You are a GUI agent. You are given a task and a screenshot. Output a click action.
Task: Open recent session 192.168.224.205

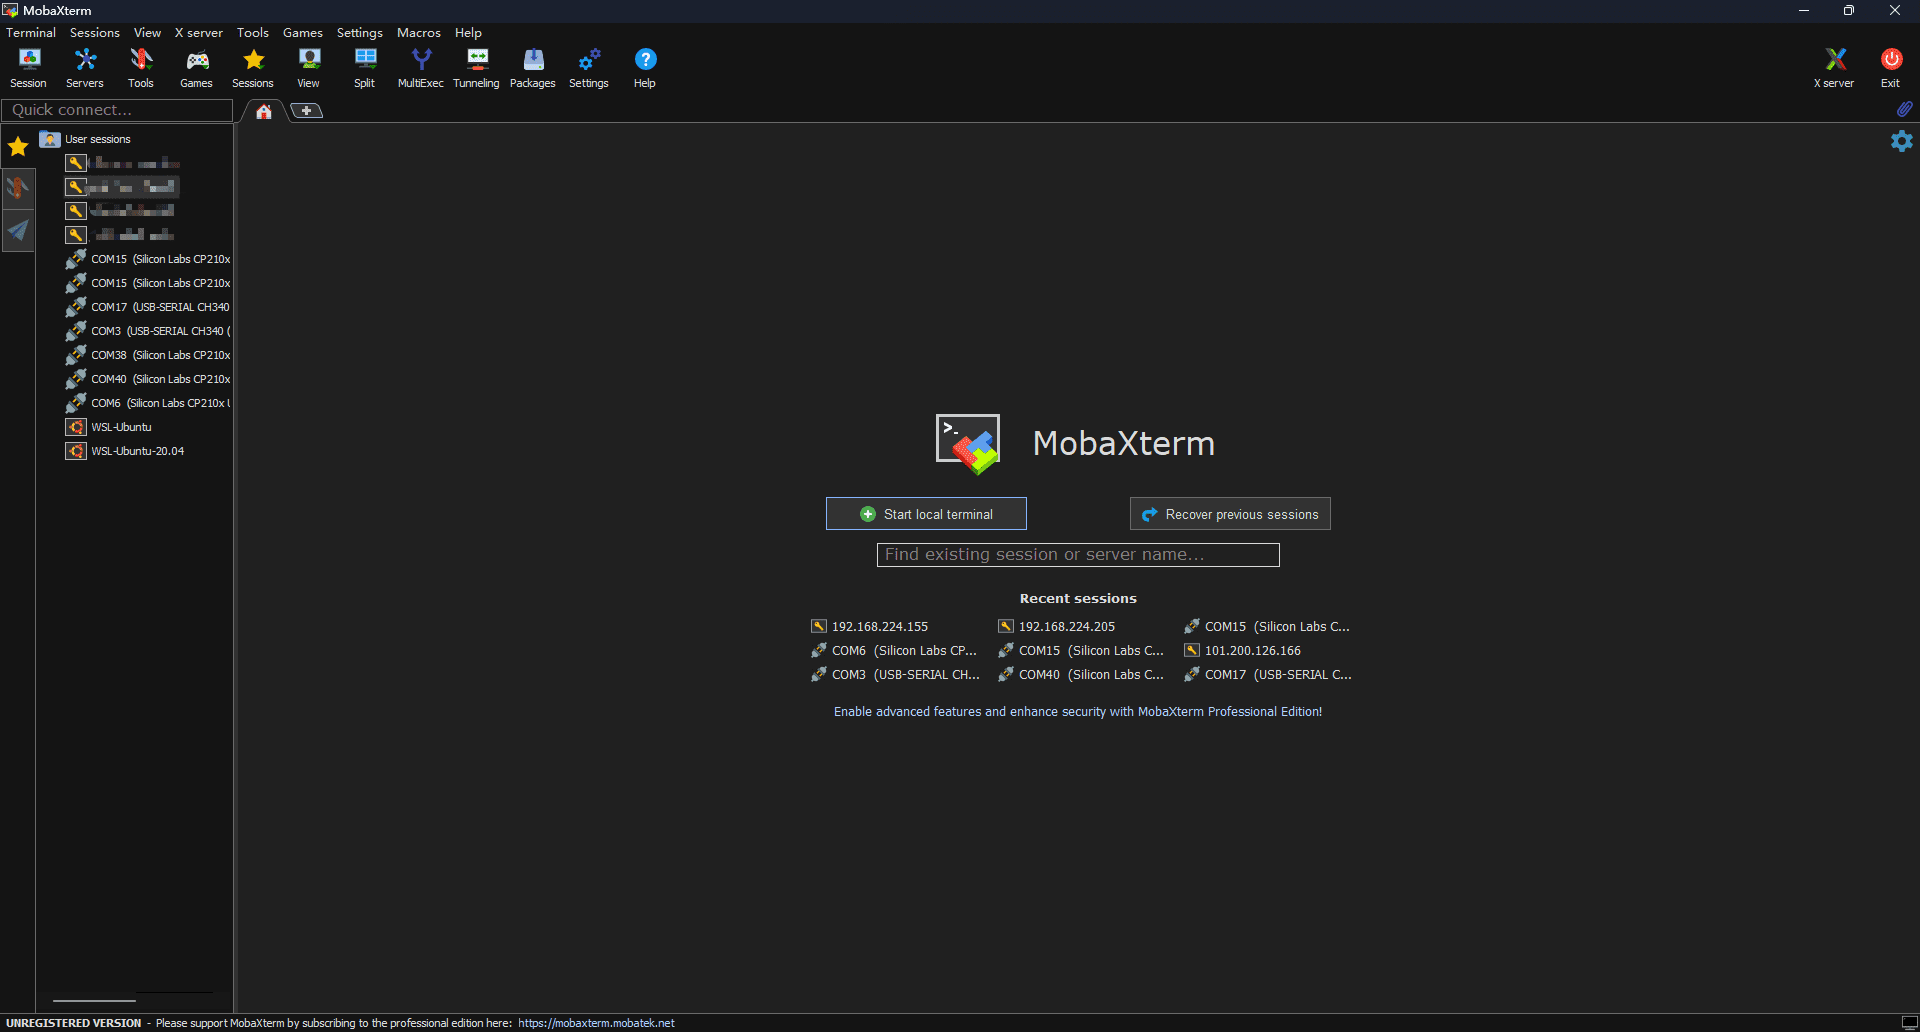[x=1057, y=627]
